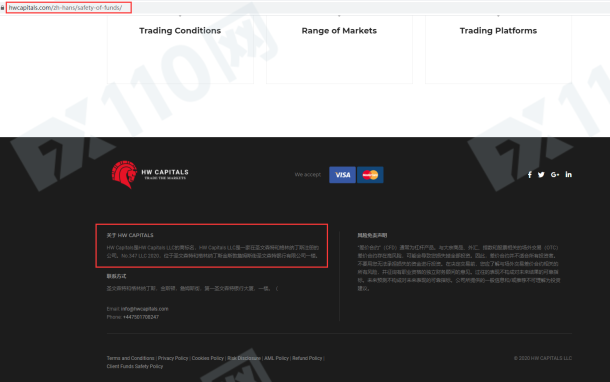Click the '联系方式' contact heading
The image size is (610, 382).
point(116,276)
